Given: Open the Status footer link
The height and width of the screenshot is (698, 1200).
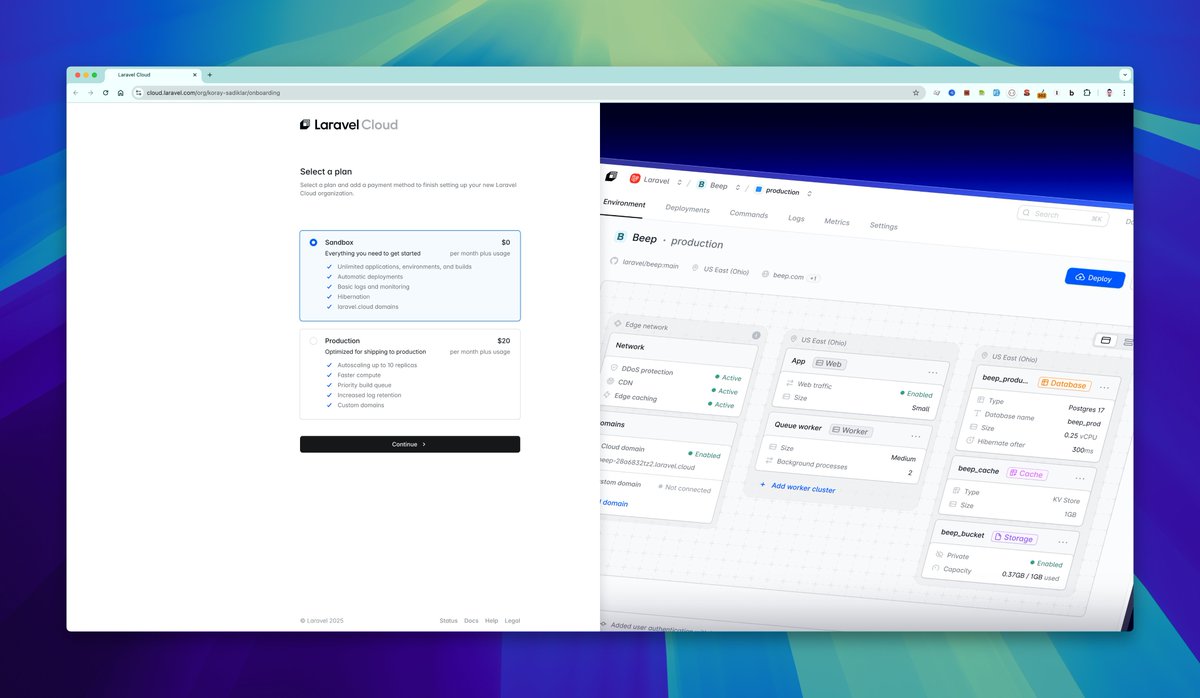Looking at the screenshot, I should [448, 621].
